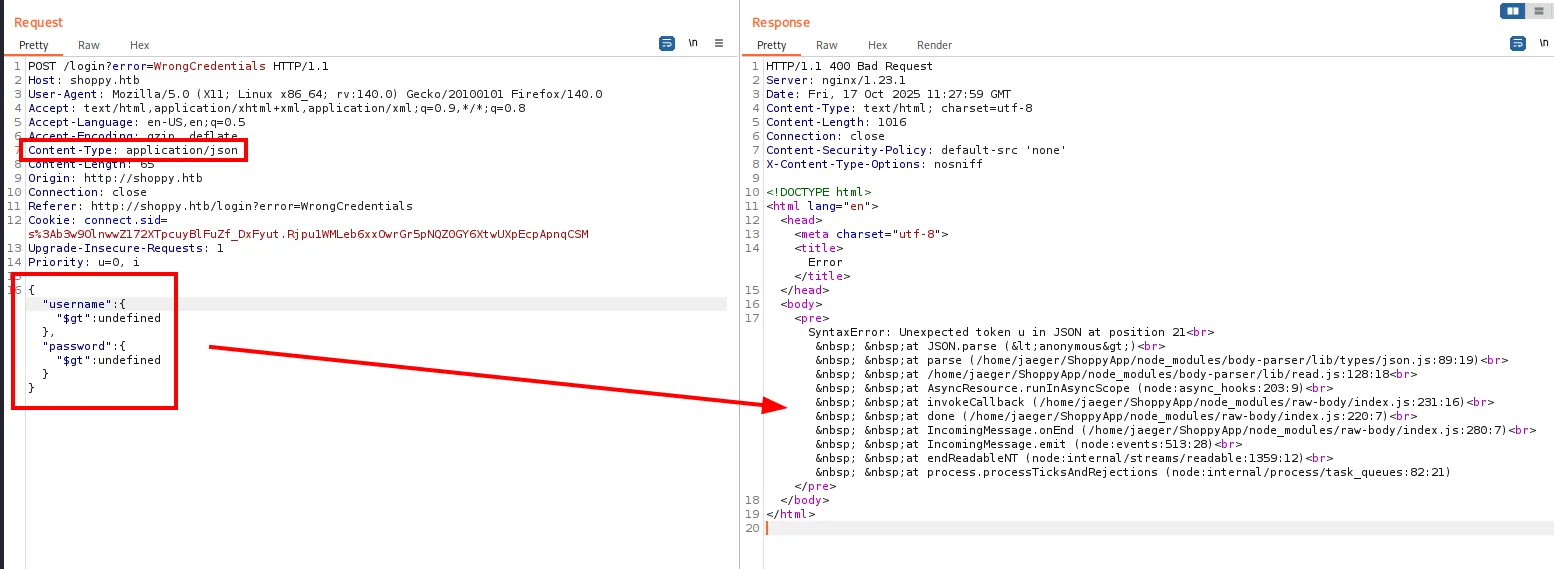The height and width of the screenshot is (569, 1554).
Task: Click the POST /login request line
Action: [x=178, y=66]
